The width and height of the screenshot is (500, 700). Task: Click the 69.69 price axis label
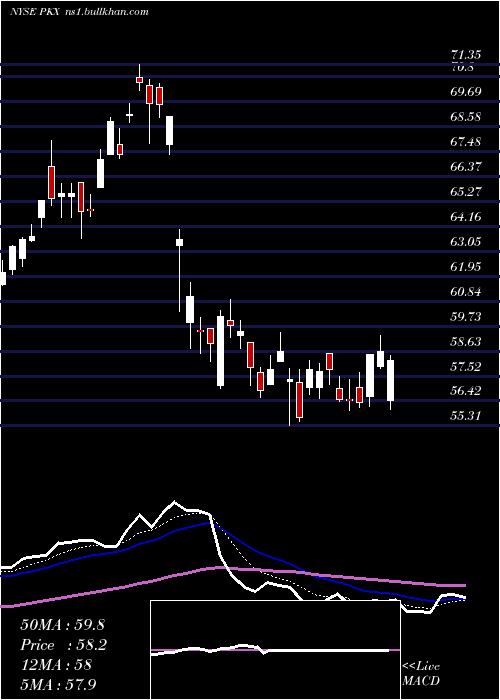pos(466,92)
